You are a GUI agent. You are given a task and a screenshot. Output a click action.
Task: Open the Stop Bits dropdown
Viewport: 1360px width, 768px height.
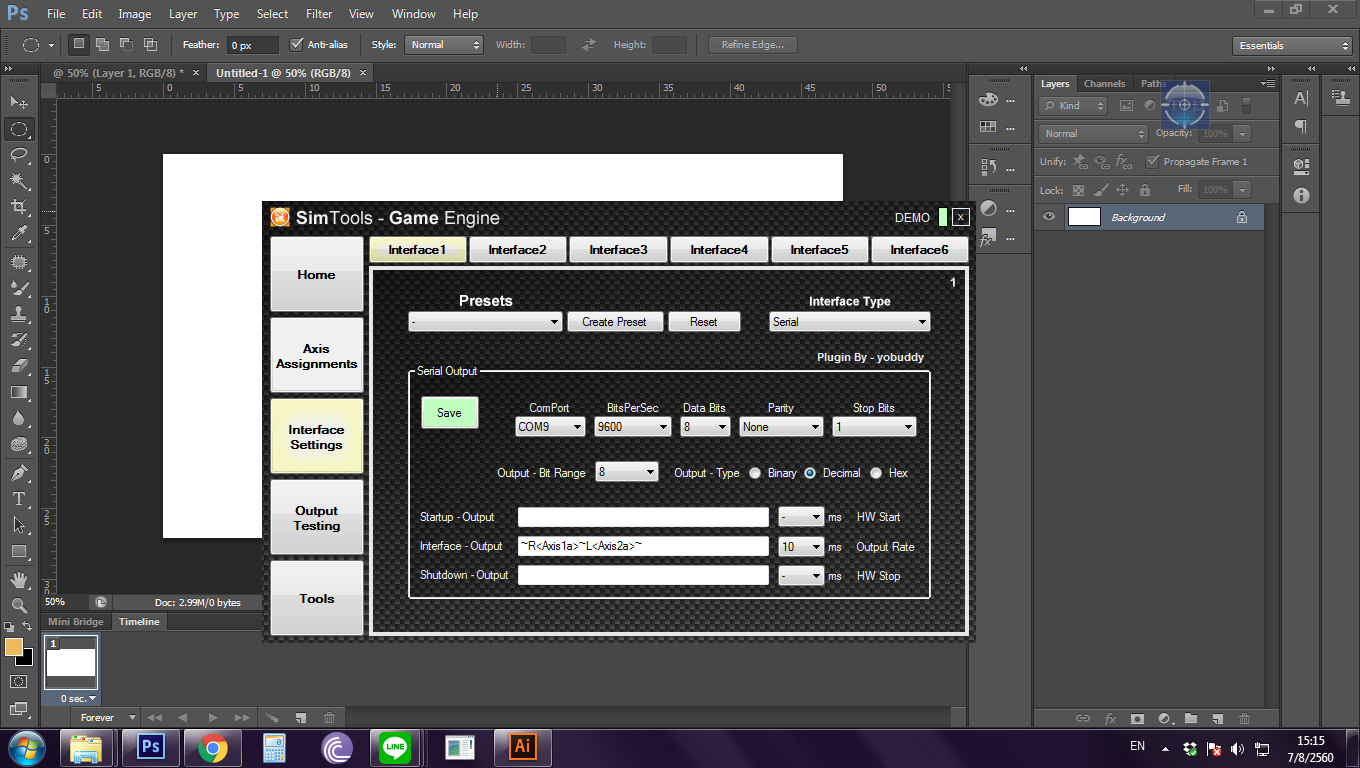click(874, 427)
